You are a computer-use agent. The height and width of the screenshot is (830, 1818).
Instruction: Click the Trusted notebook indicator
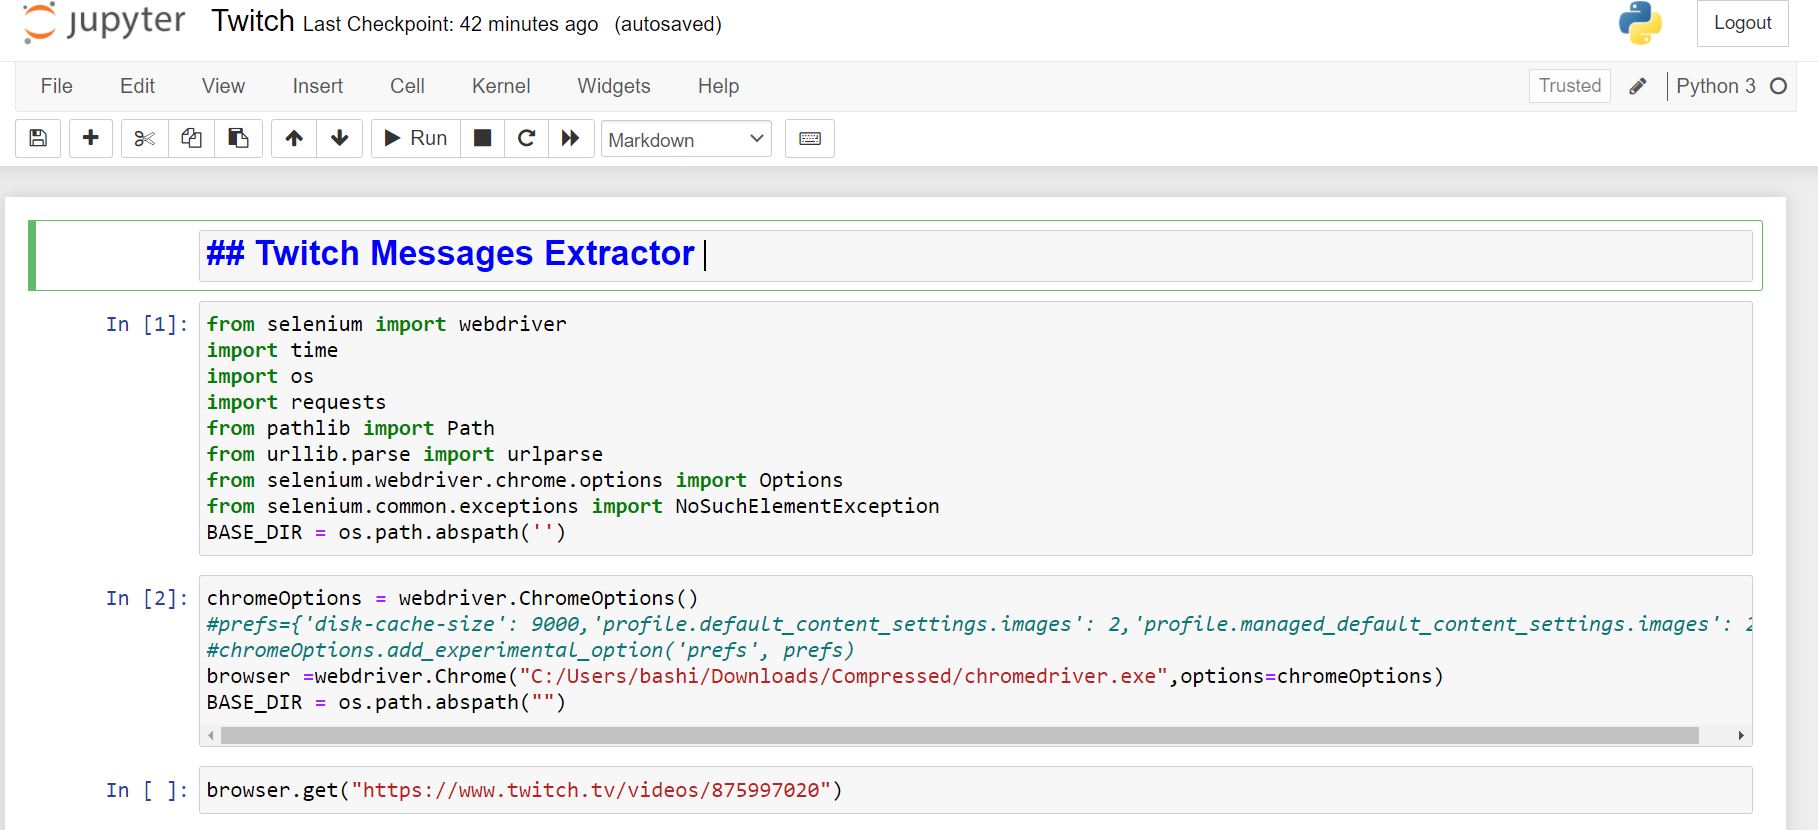pyautogui.click(x=1570, y=86)
